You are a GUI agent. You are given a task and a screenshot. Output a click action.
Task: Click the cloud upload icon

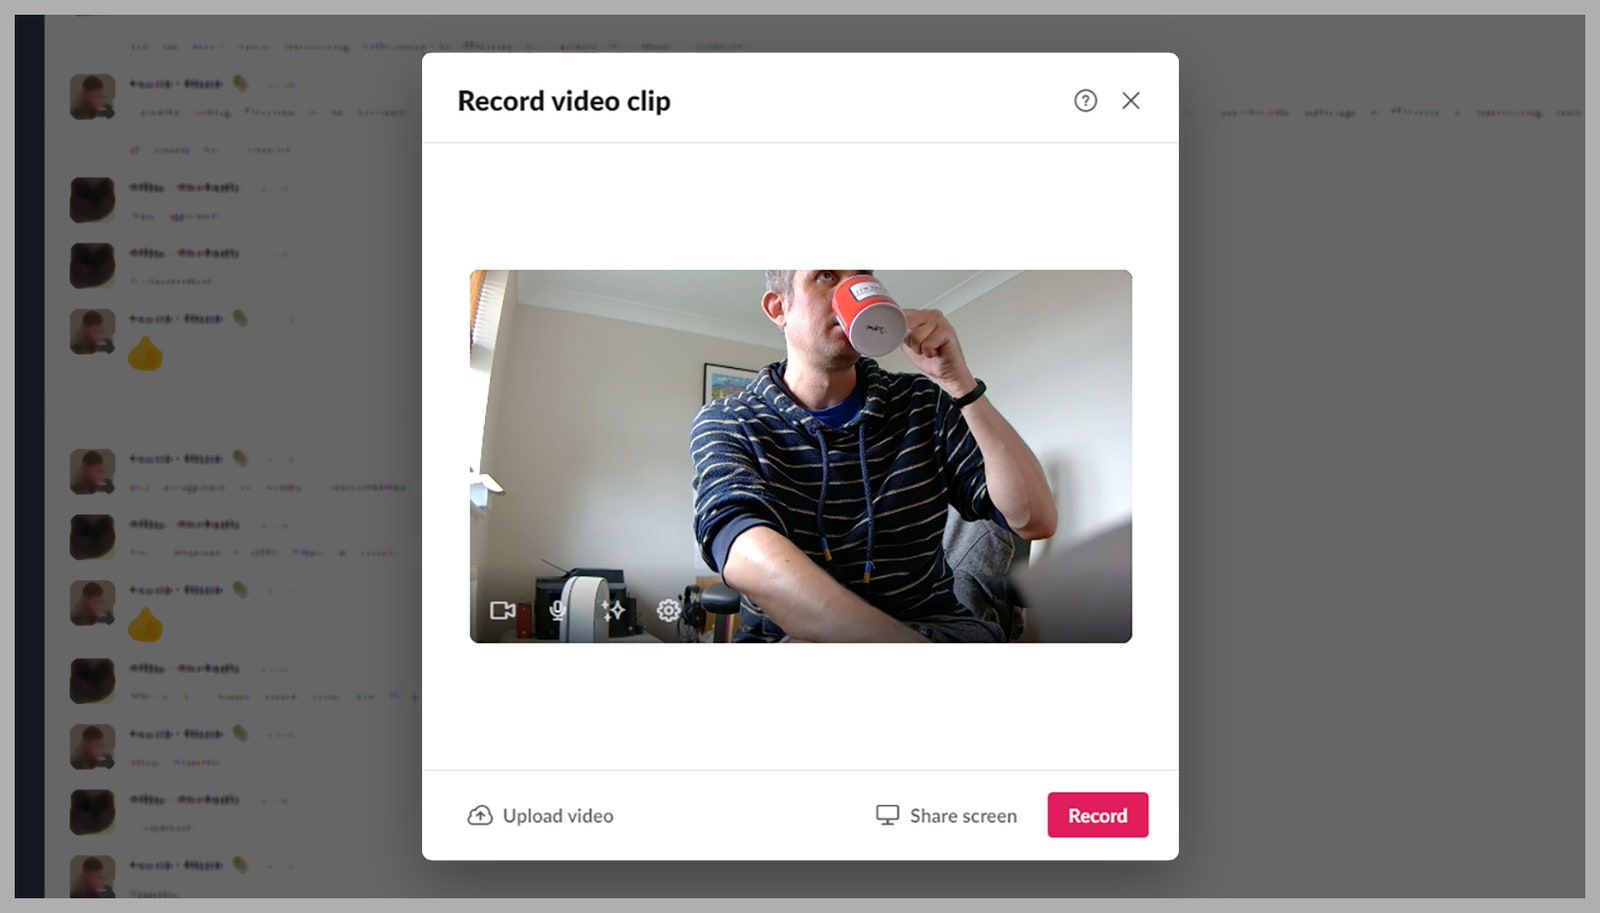[x=480, y=815]
